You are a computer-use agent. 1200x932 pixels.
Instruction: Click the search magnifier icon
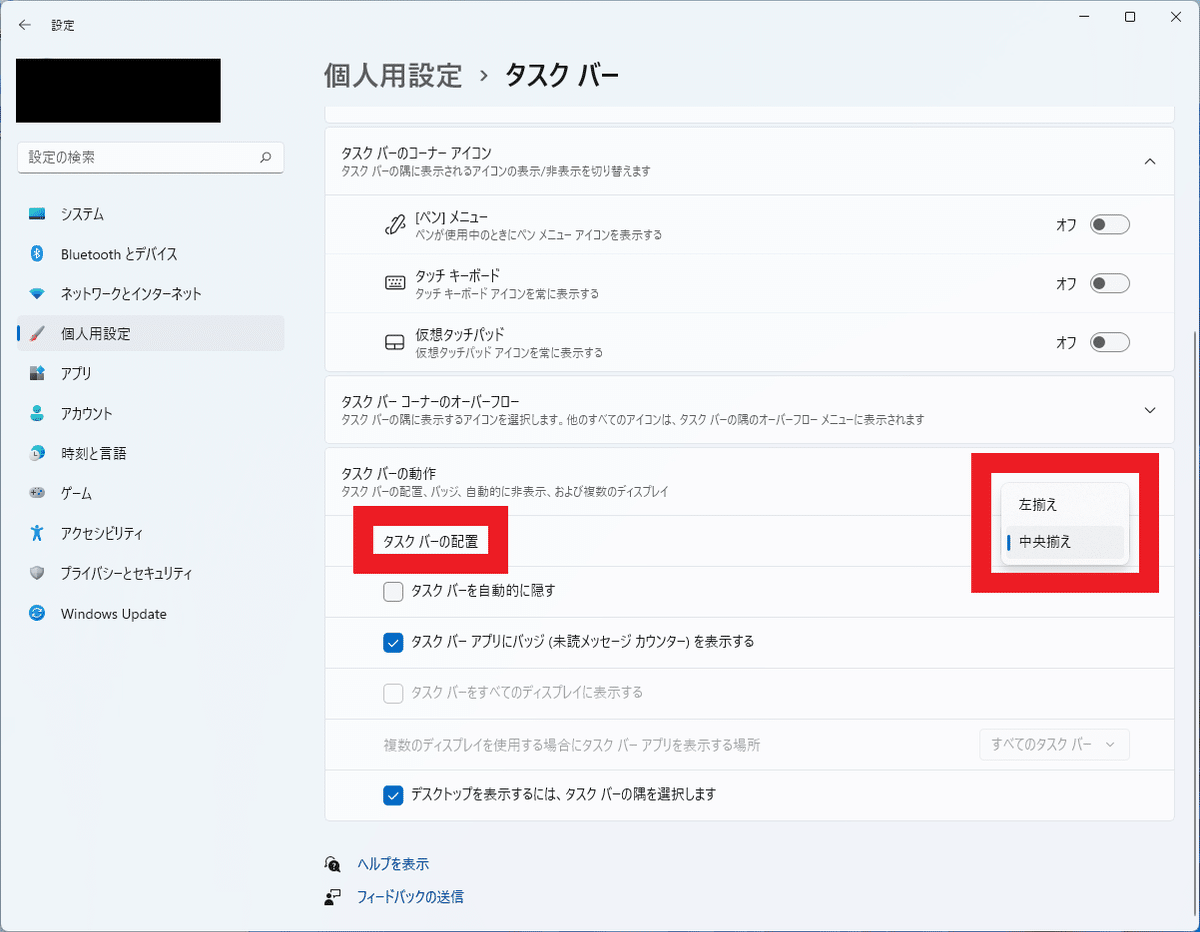(x=265, y=157)
